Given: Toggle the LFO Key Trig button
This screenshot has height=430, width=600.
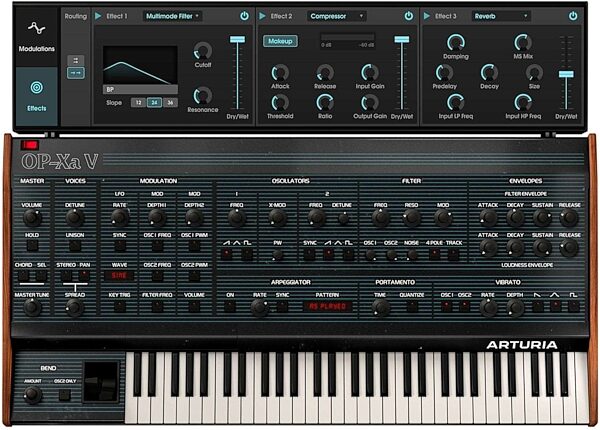Looking at the screenshot, I should point(120,306).
